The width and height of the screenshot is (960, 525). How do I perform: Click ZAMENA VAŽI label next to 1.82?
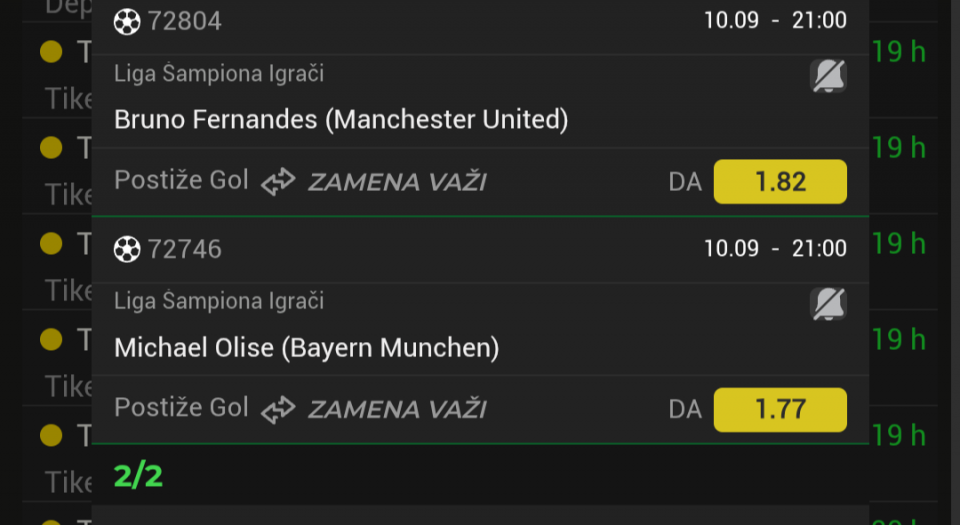coord(397,182)
